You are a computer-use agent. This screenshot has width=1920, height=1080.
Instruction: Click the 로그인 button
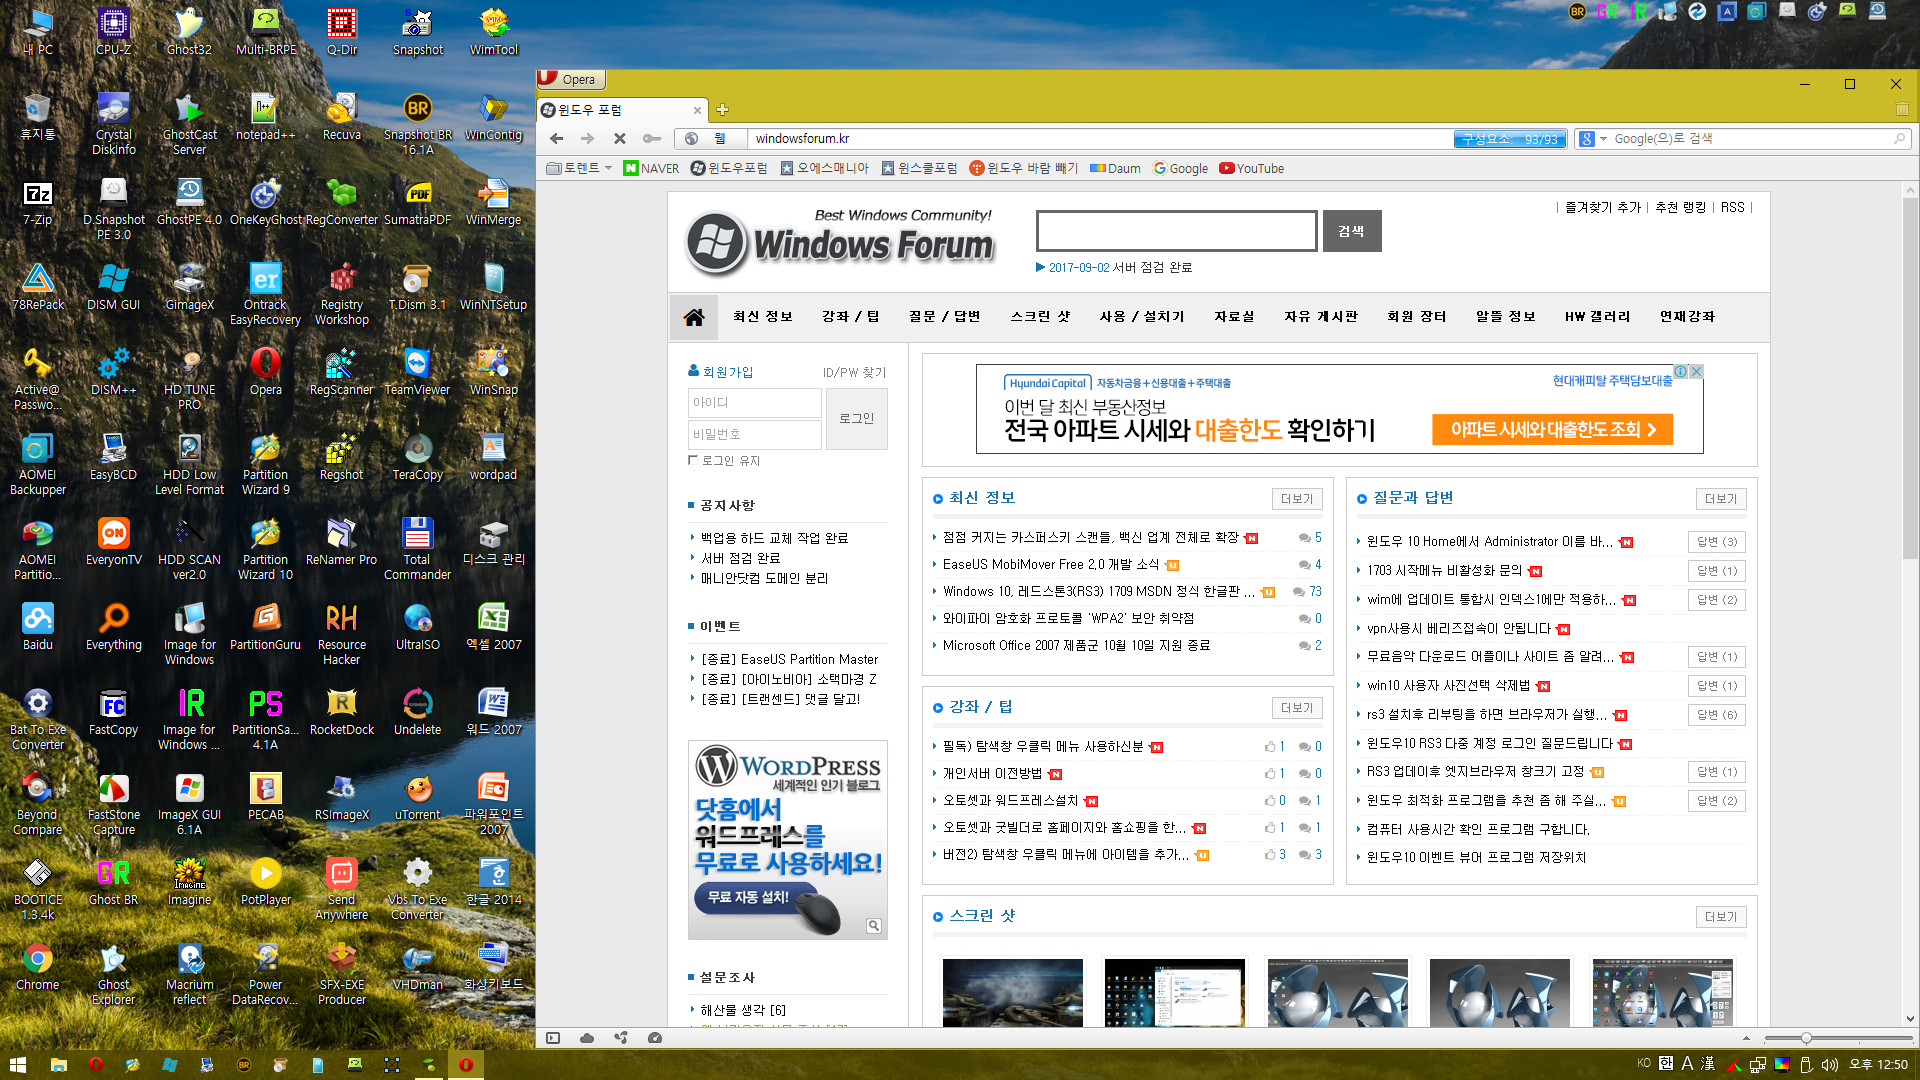(x=856, y=418)
